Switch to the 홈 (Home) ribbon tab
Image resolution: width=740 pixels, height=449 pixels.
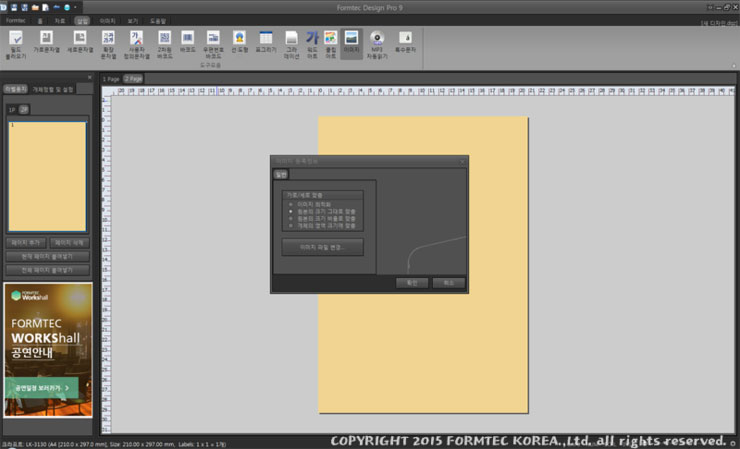pyautogui.click(x=40, y=21)
